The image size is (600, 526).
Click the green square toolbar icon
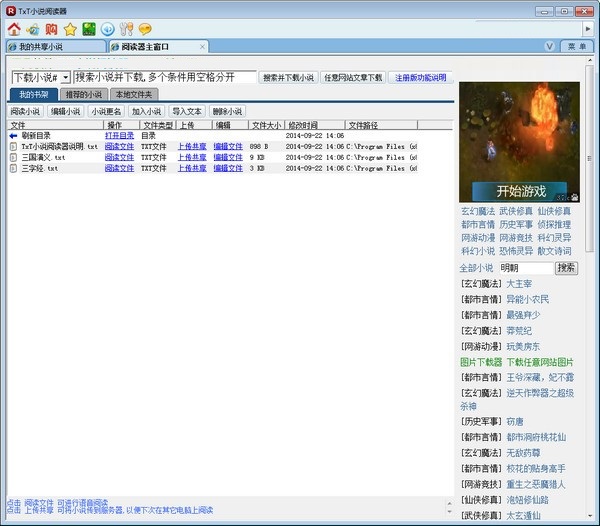coord(89,29)
